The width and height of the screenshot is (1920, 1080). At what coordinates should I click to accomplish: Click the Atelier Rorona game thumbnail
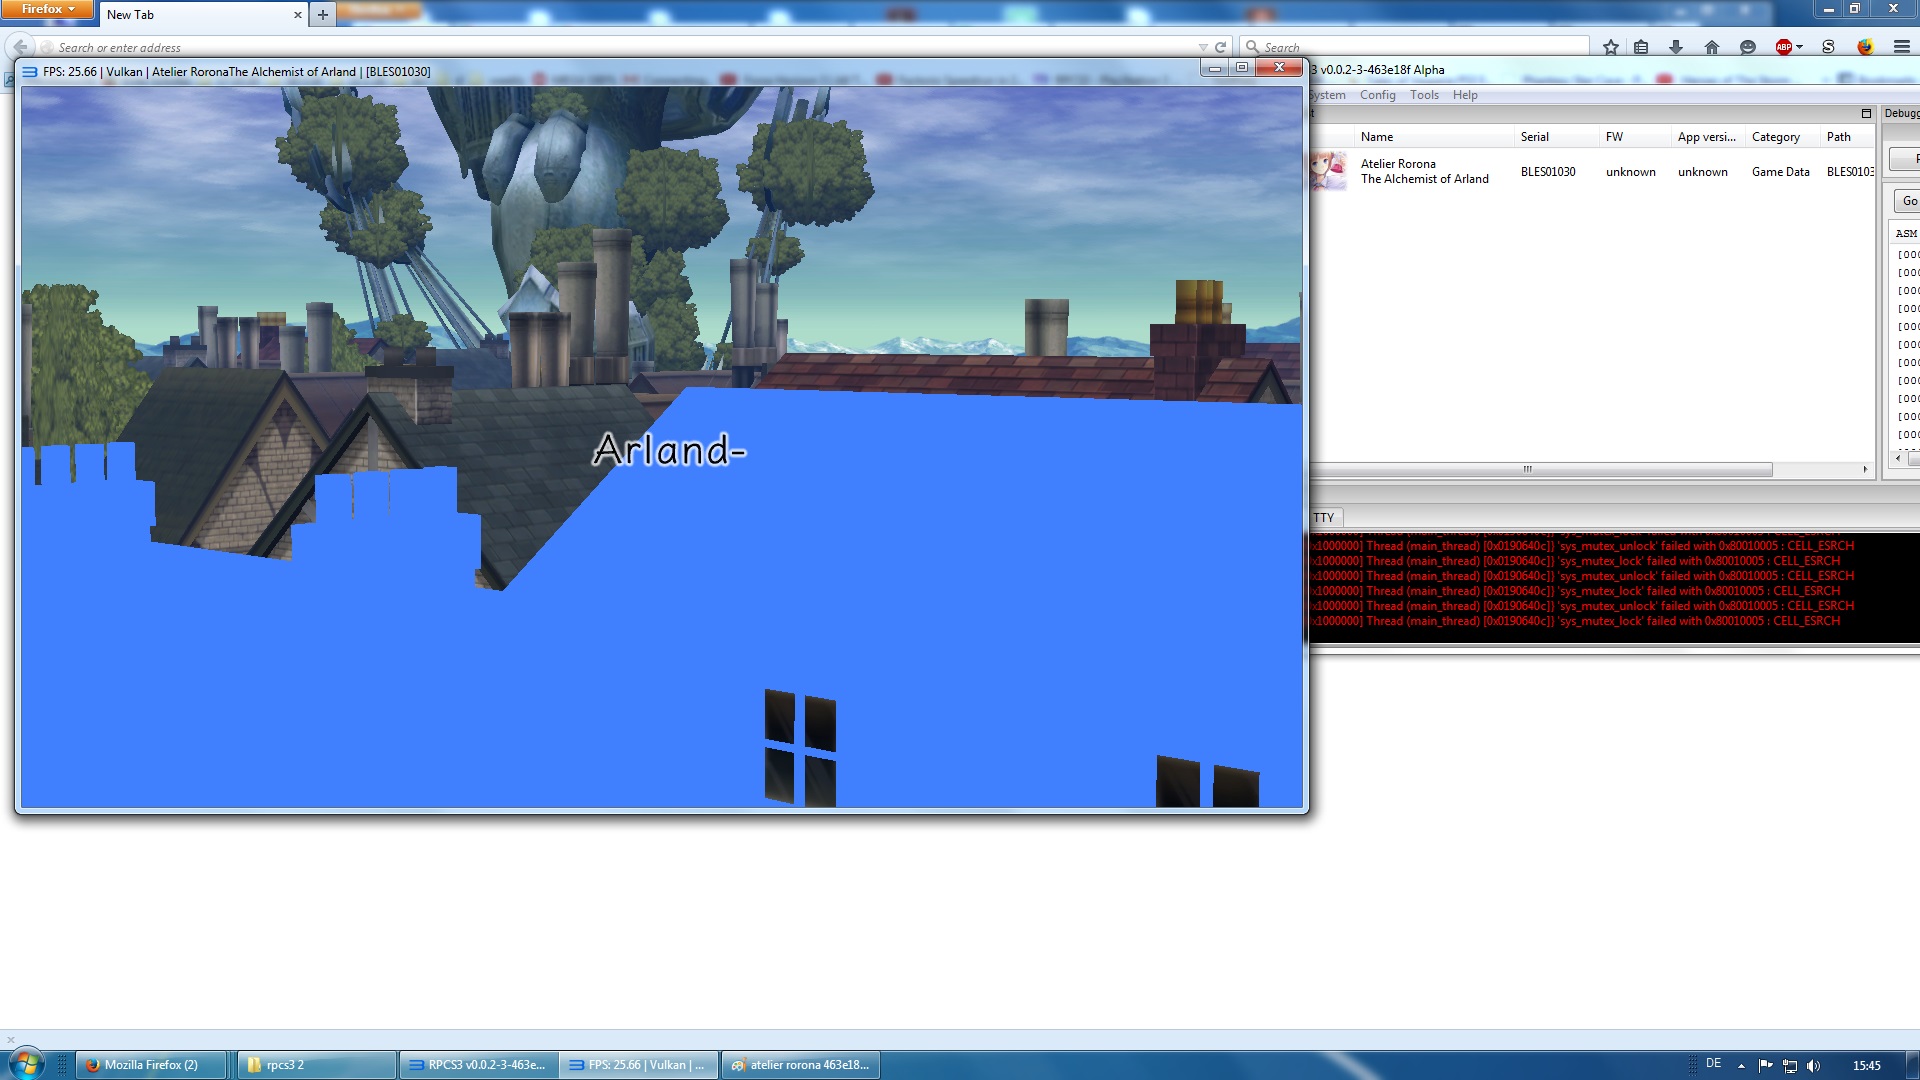pyautogui.click(x=1329, y=171)
